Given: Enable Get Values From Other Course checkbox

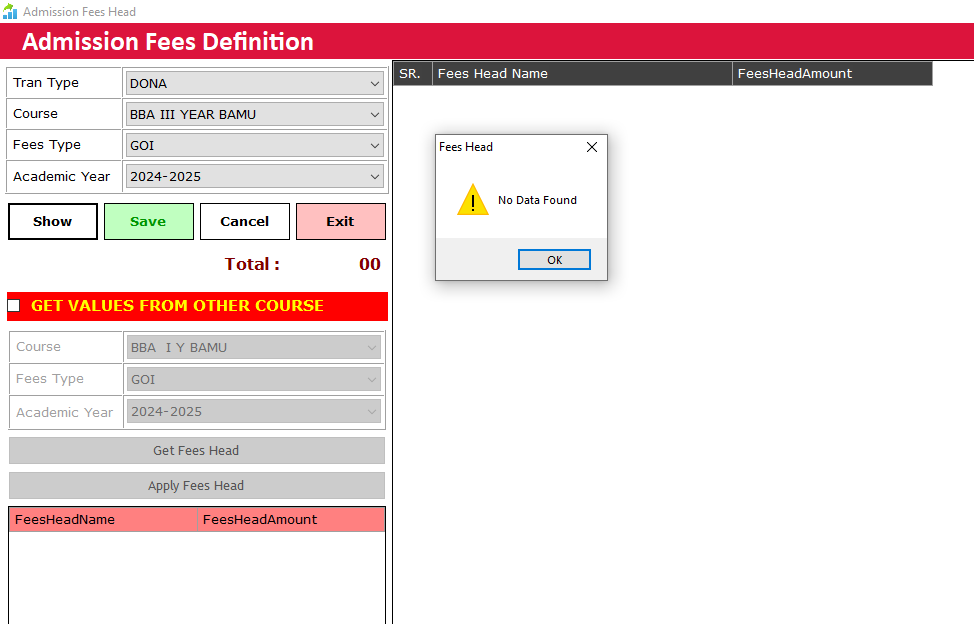Looking at the screenshot, I should pos(14,306).
